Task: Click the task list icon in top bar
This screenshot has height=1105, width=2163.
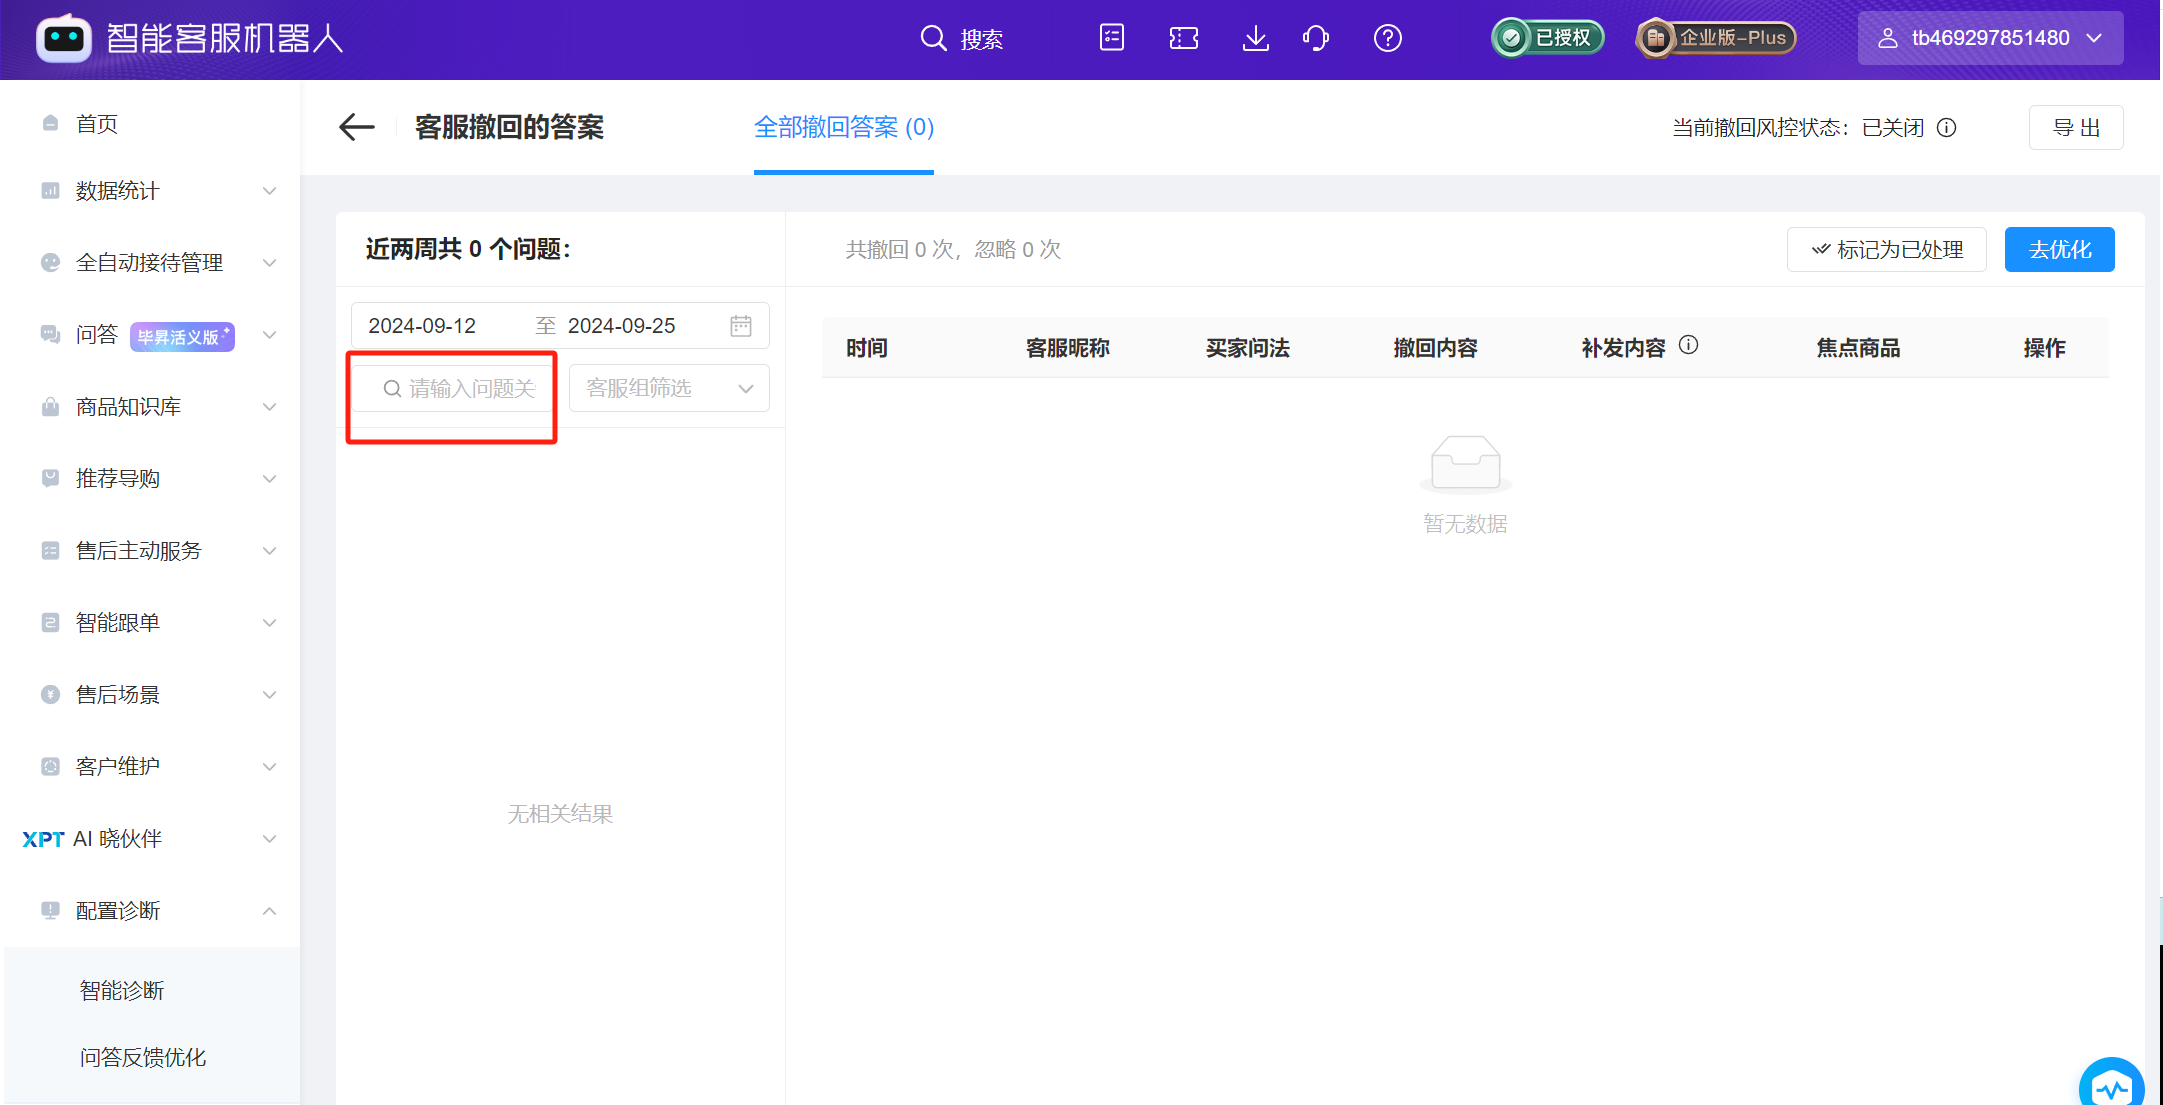Action: pyautogui.click(x=1111, y=38)
